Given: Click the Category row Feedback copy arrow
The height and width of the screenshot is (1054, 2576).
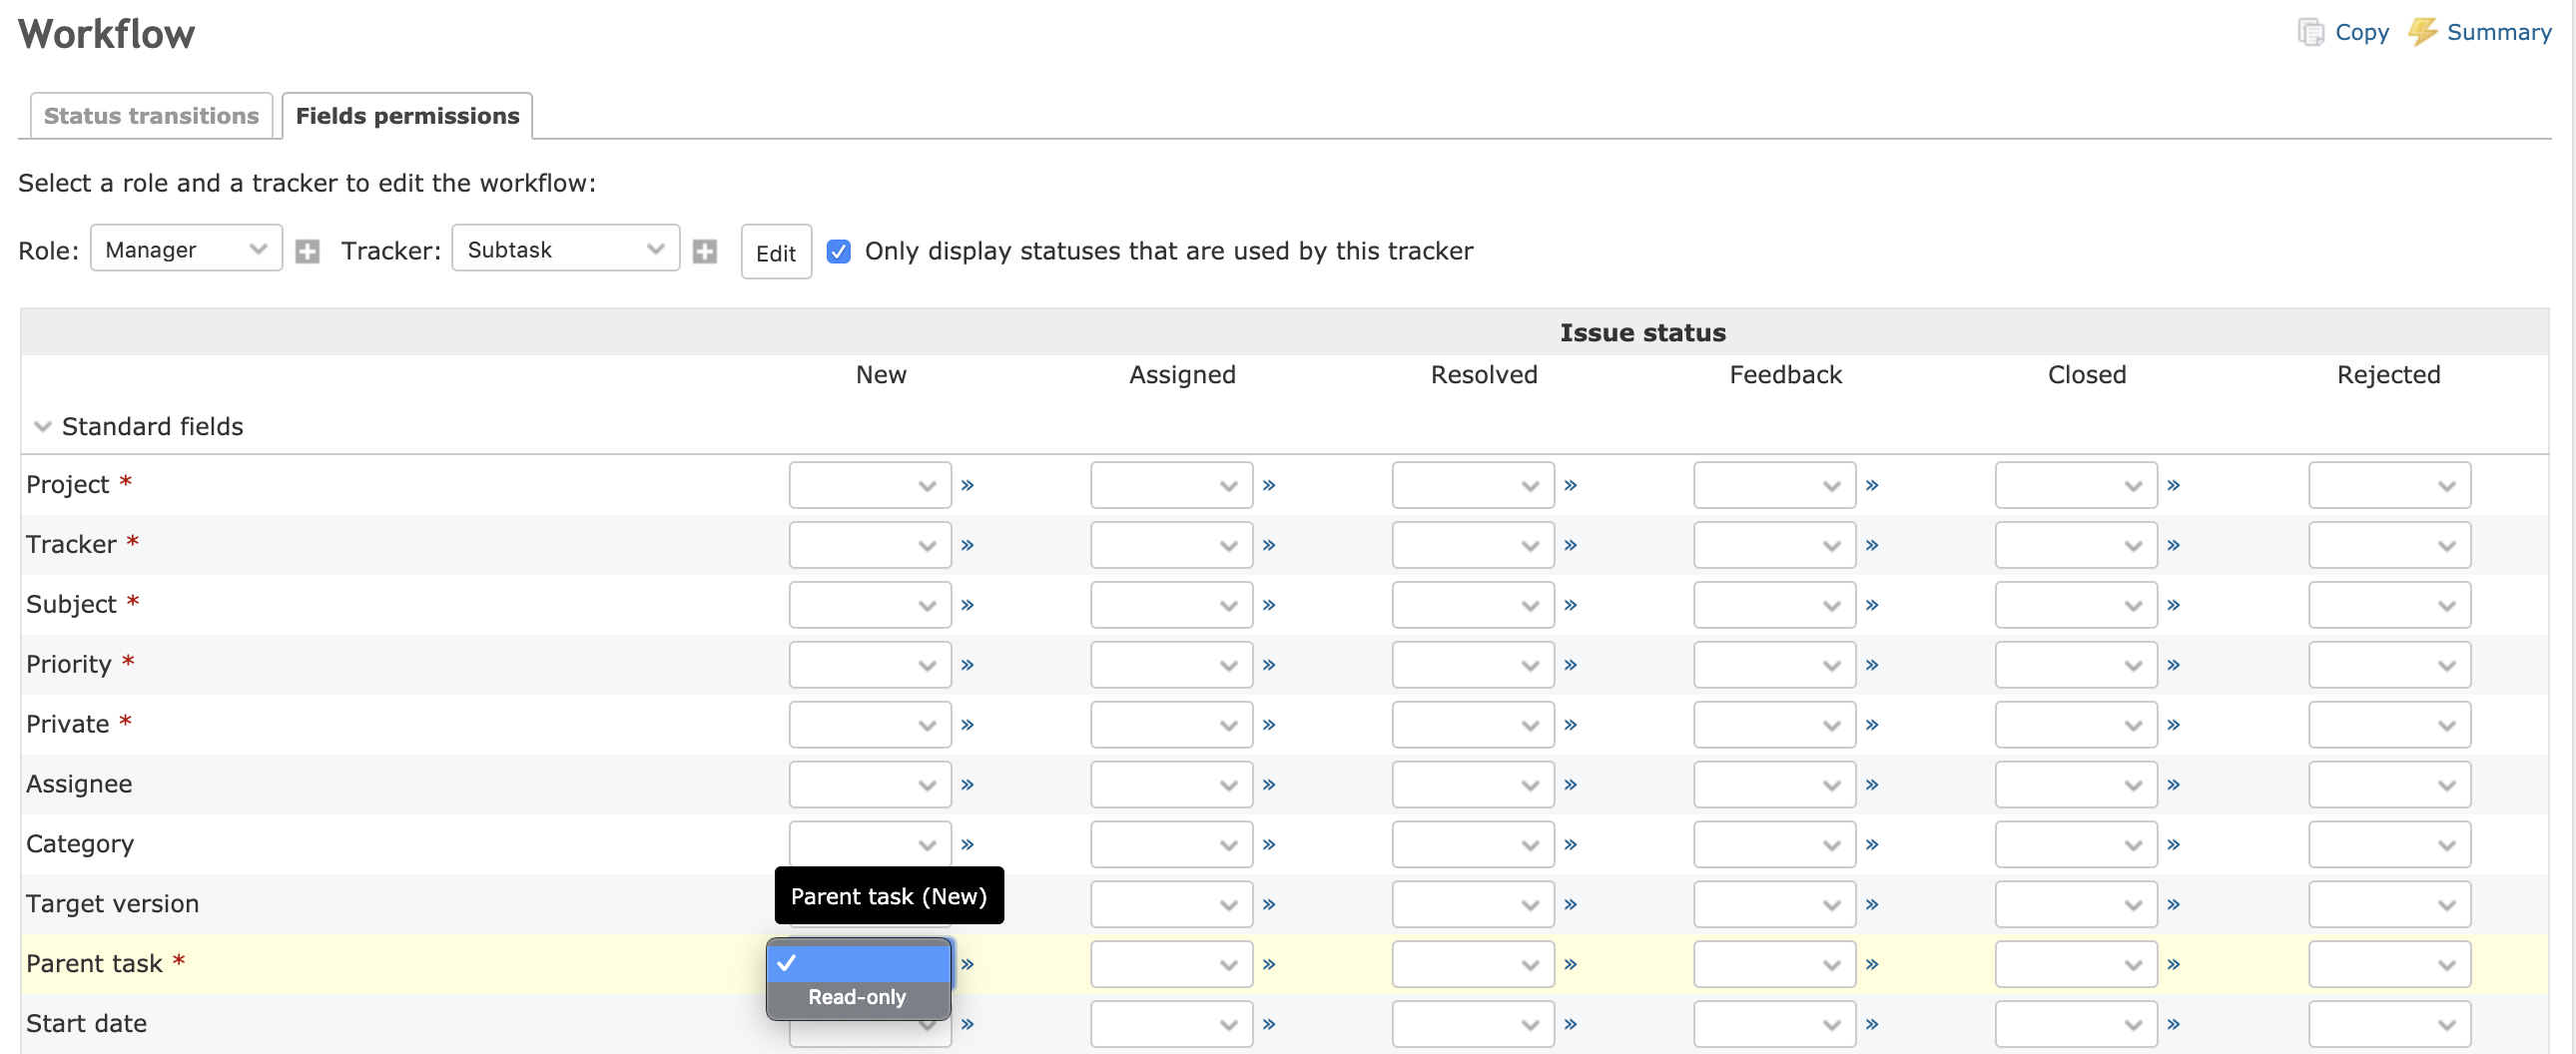Looking at the screenshot, I should [1872, 845].
